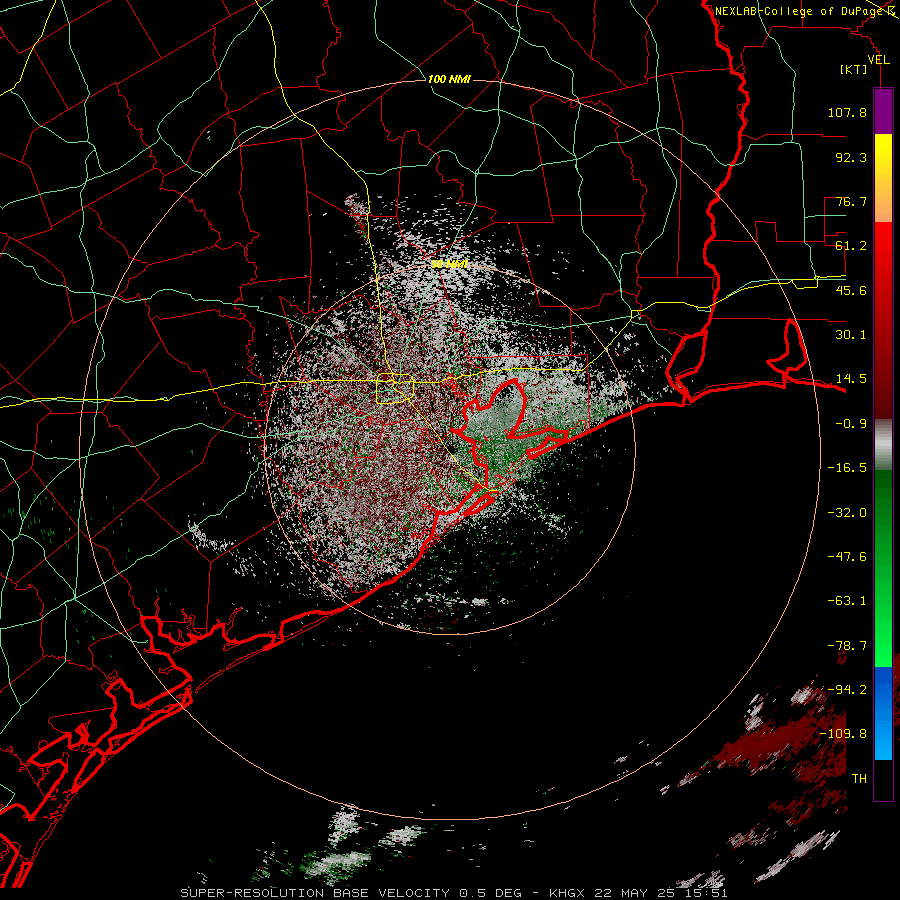Image resolution: width=900 pixels, height=900 pixels.
Task: Click the -47.6 velocity scale value
Action: click(x=847, y=557)
